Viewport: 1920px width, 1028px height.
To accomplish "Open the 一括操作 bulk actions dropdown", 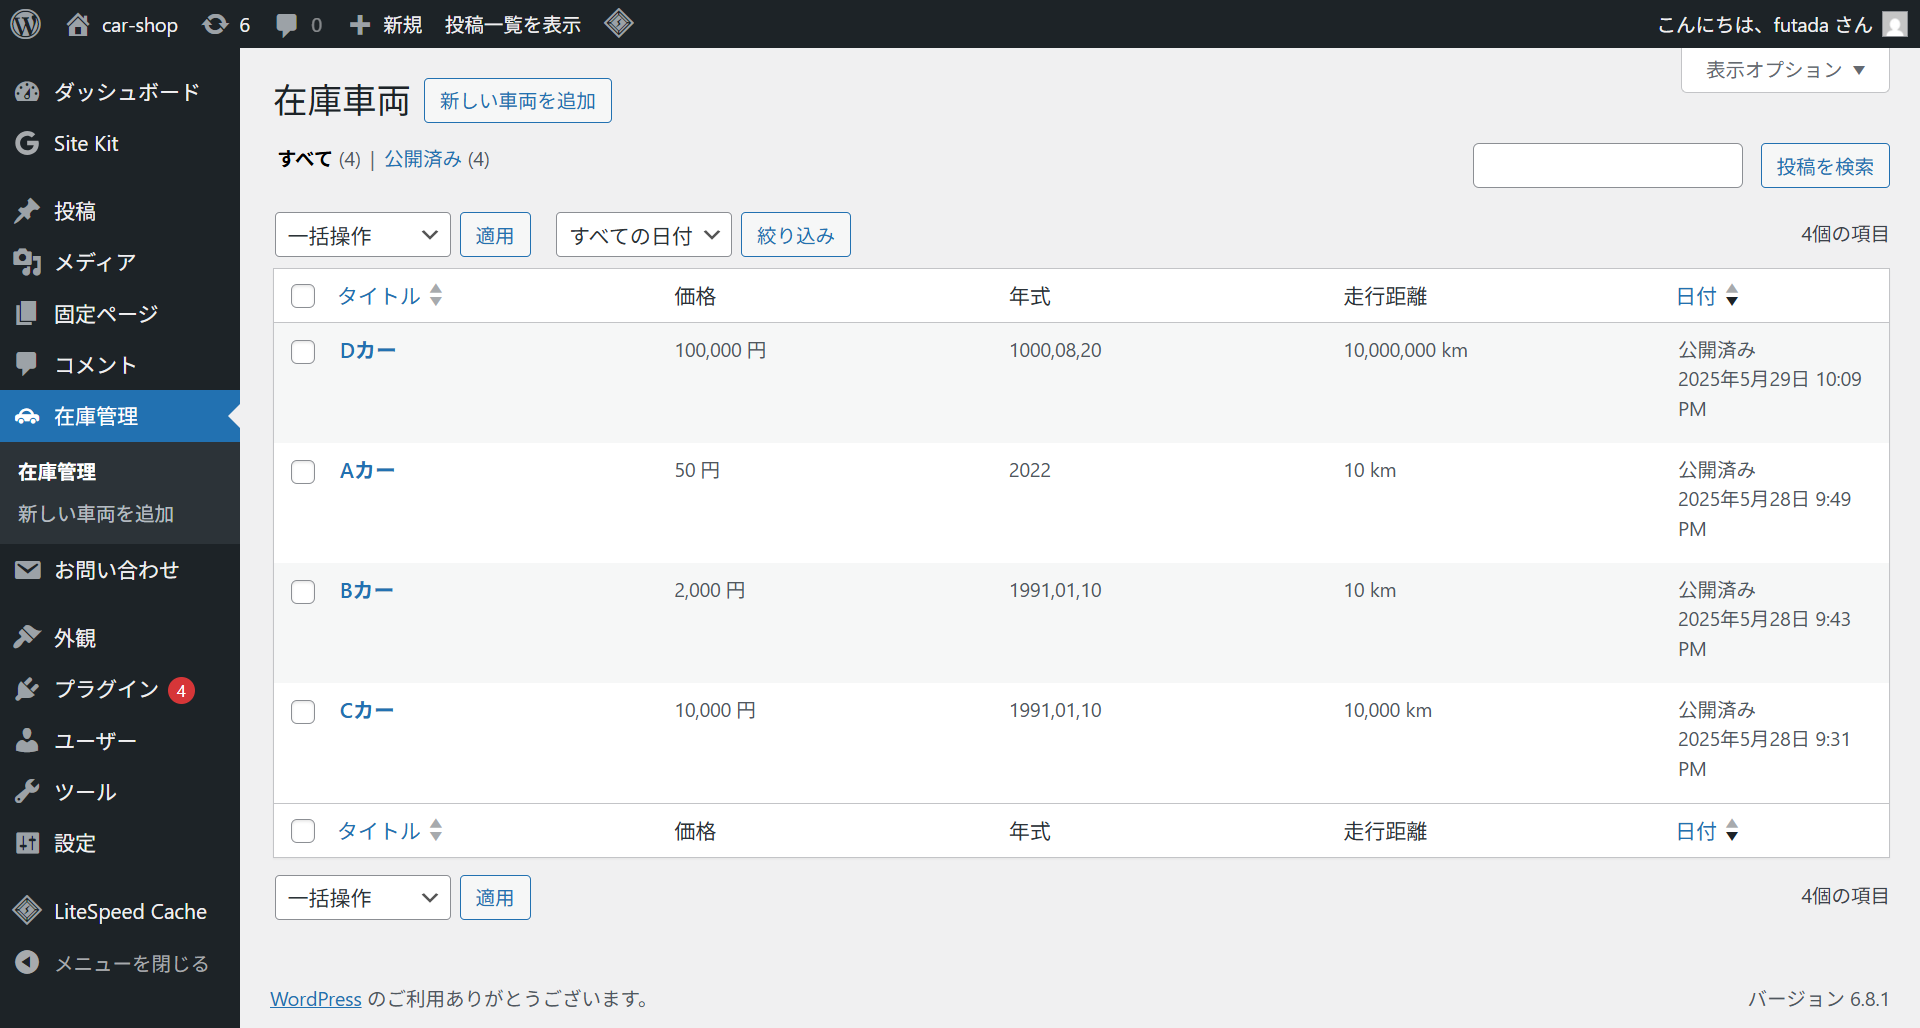I will coord(362,234).
